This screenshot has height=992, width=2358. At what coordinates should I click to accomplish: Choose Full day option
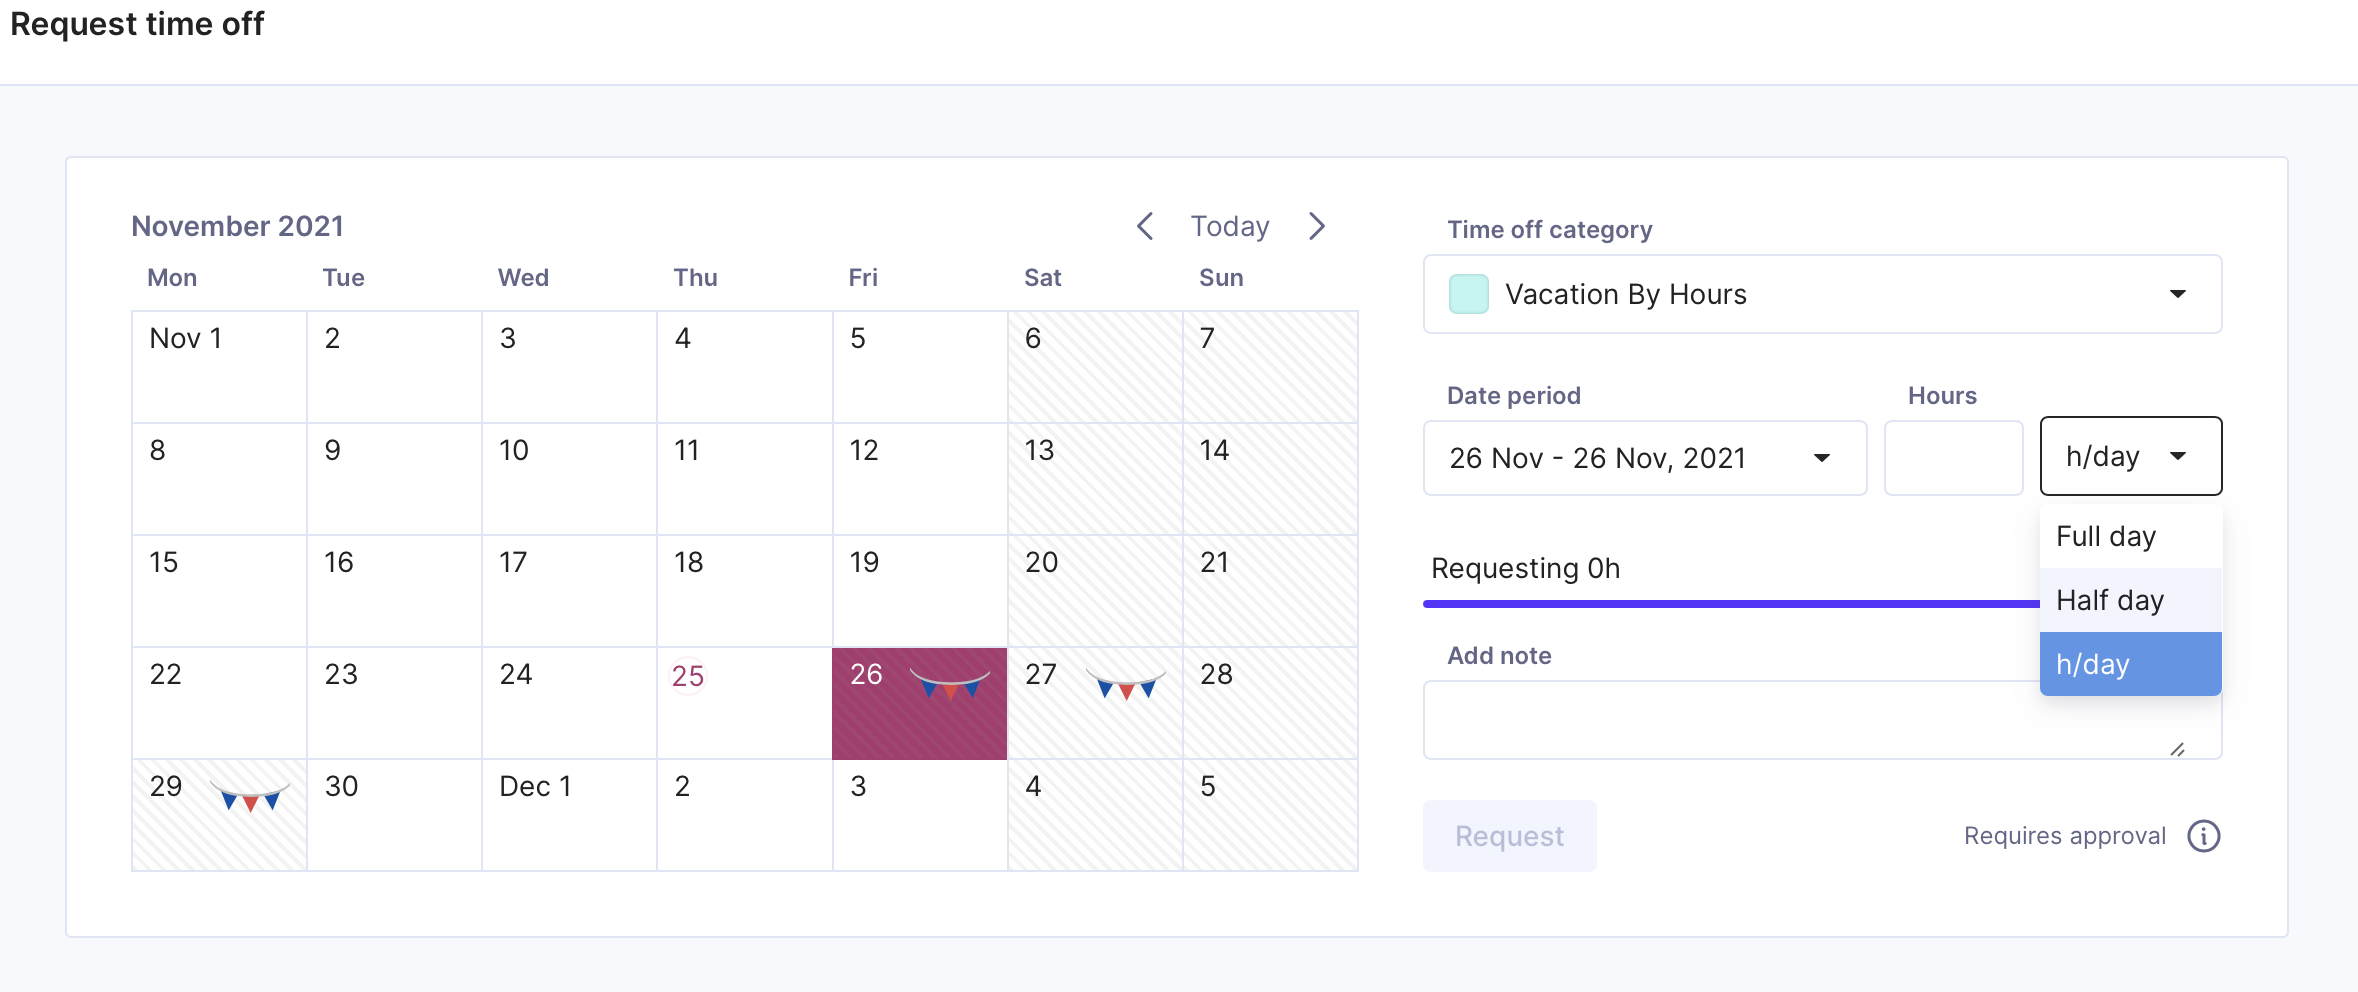tap(2131, 536)
